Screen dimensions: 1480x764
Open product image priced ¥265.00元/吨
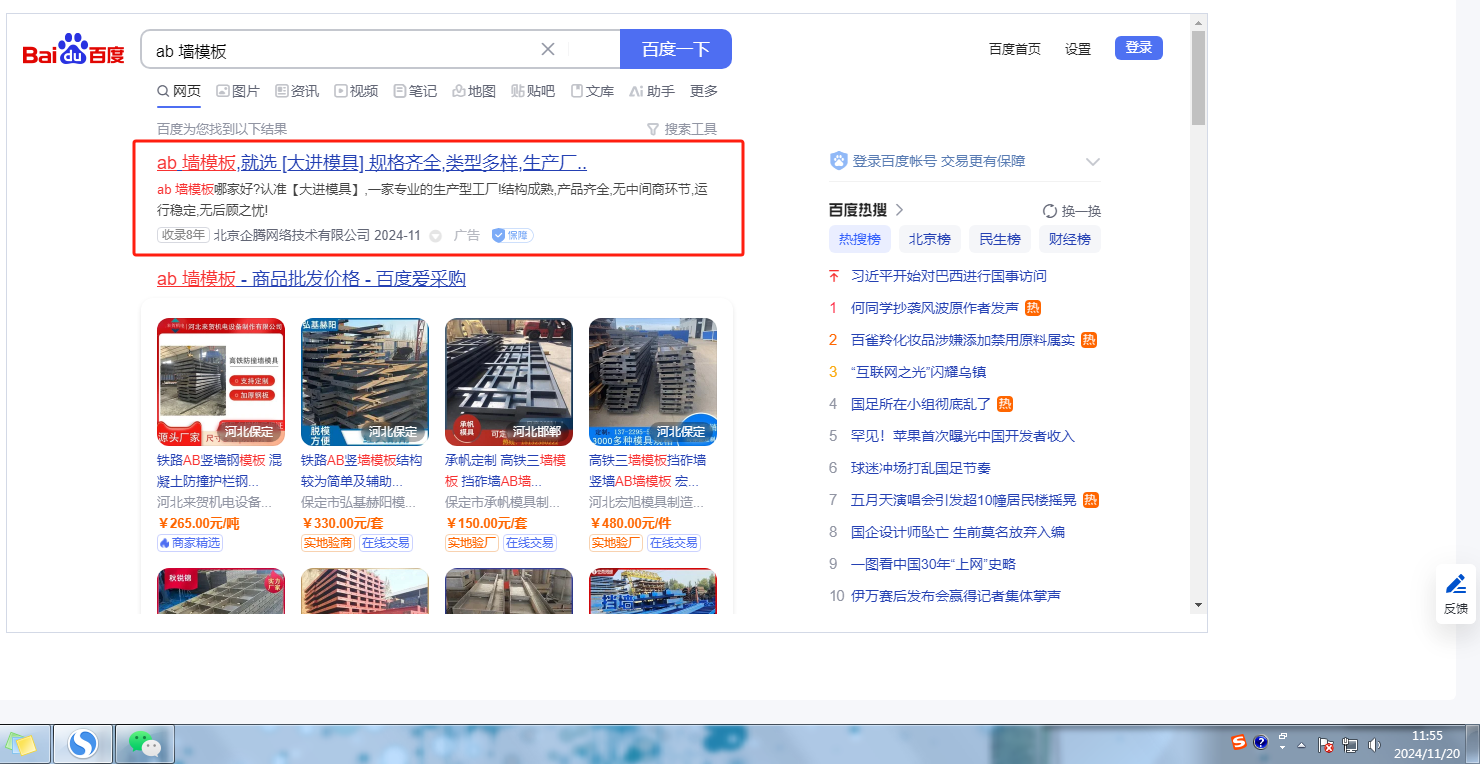click(x=221, y=382)
